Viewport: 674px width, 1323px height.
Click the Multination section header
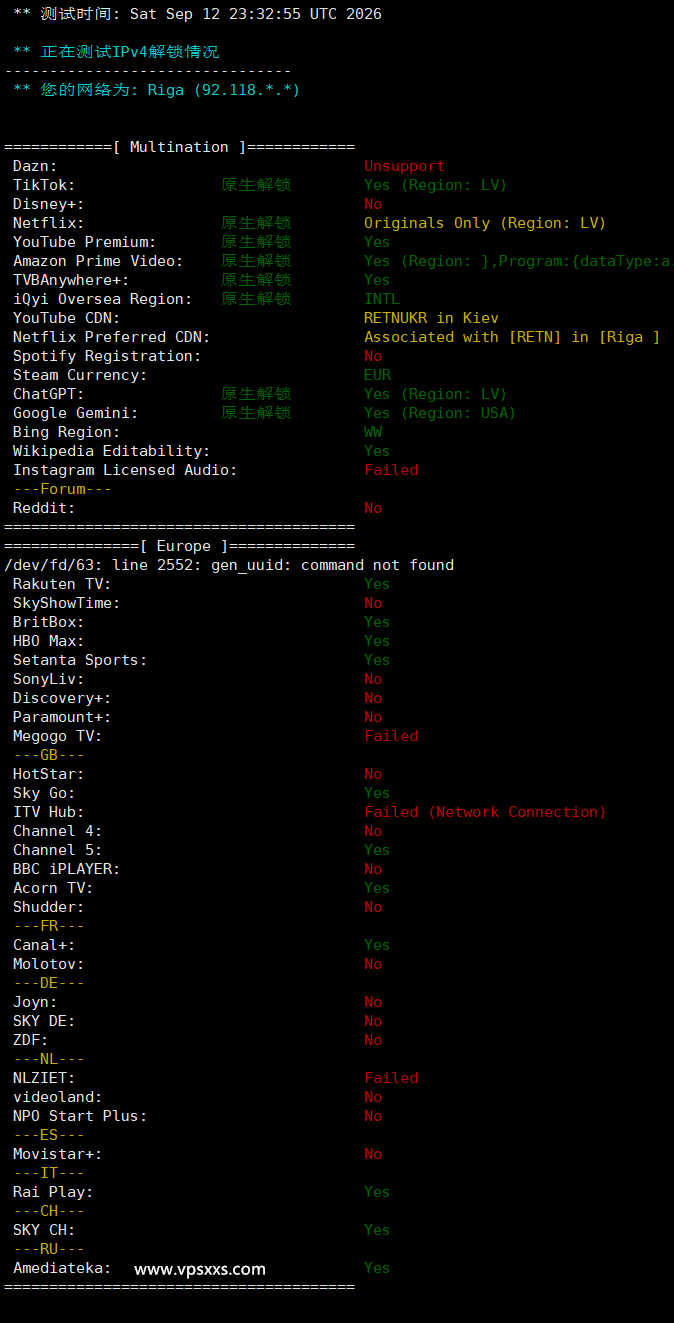click(179, 147)
